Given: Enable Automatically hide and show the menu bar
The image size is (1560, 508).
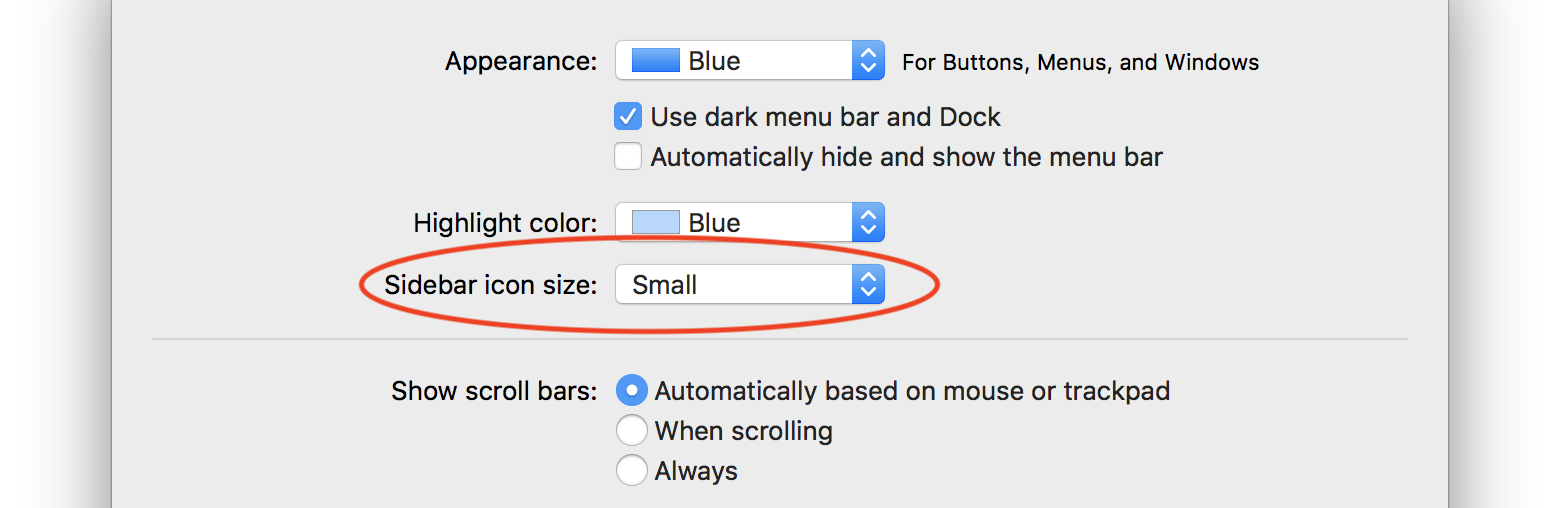Looking at the screenshot, I should coord(628,157).
